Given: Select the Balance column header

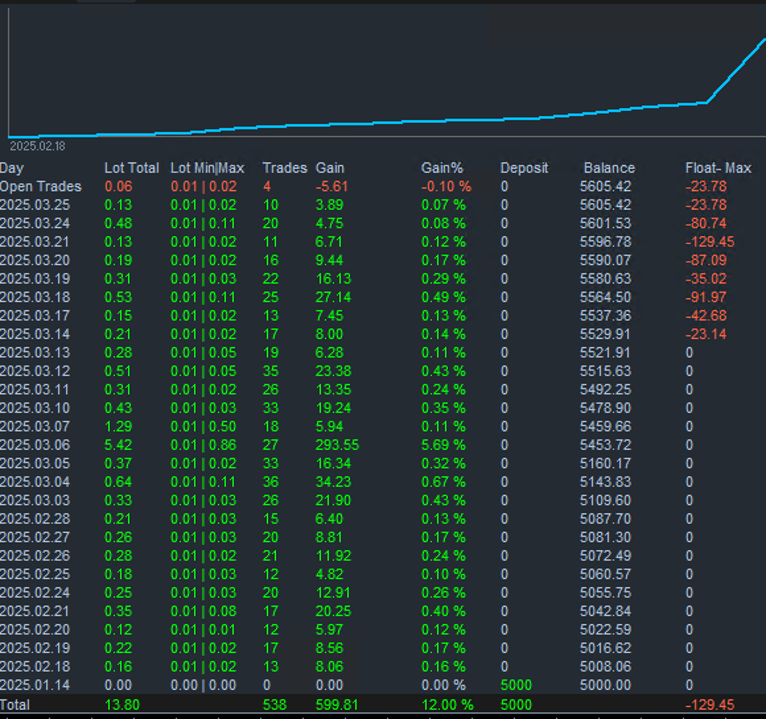Looking at the screenshot, I should point(609,168).
